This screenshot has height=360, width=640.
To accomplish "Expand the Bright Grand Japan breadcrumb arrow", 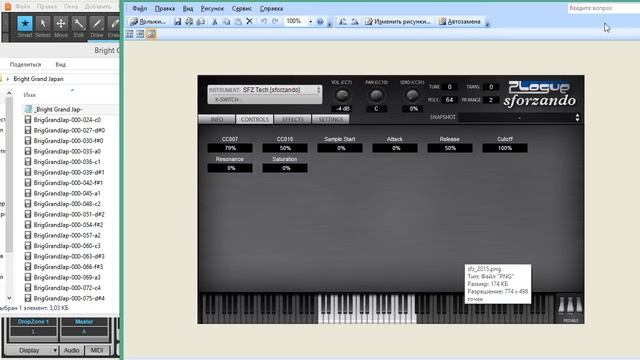I will [x=7, y=79].
